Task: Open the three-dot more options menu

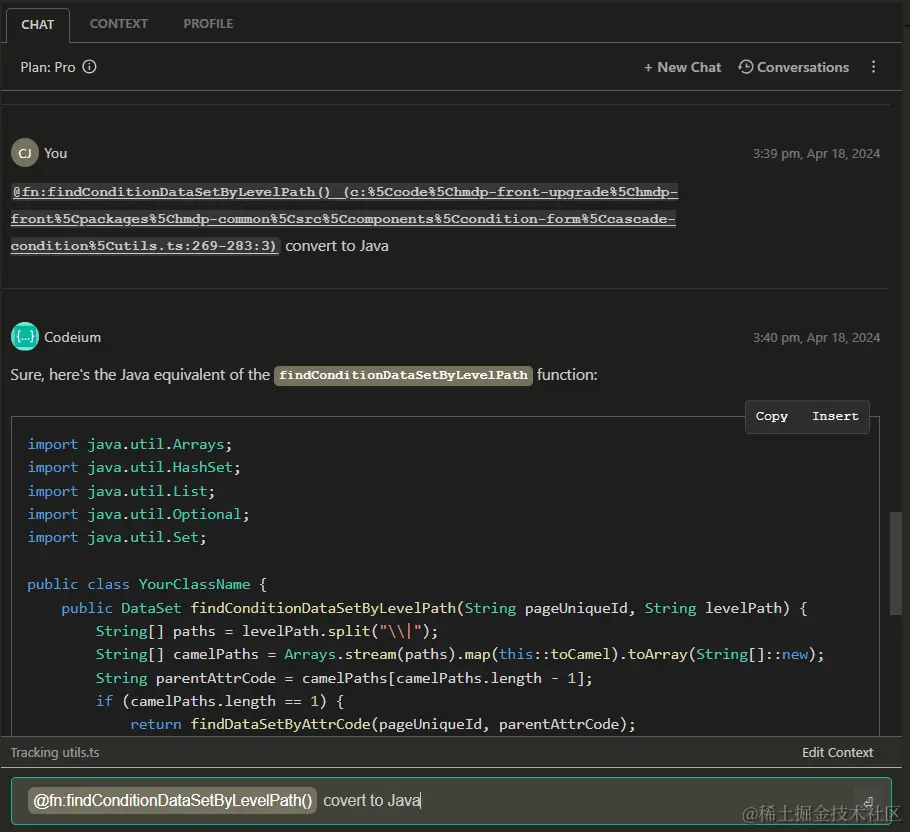Action: pos(873,67)
